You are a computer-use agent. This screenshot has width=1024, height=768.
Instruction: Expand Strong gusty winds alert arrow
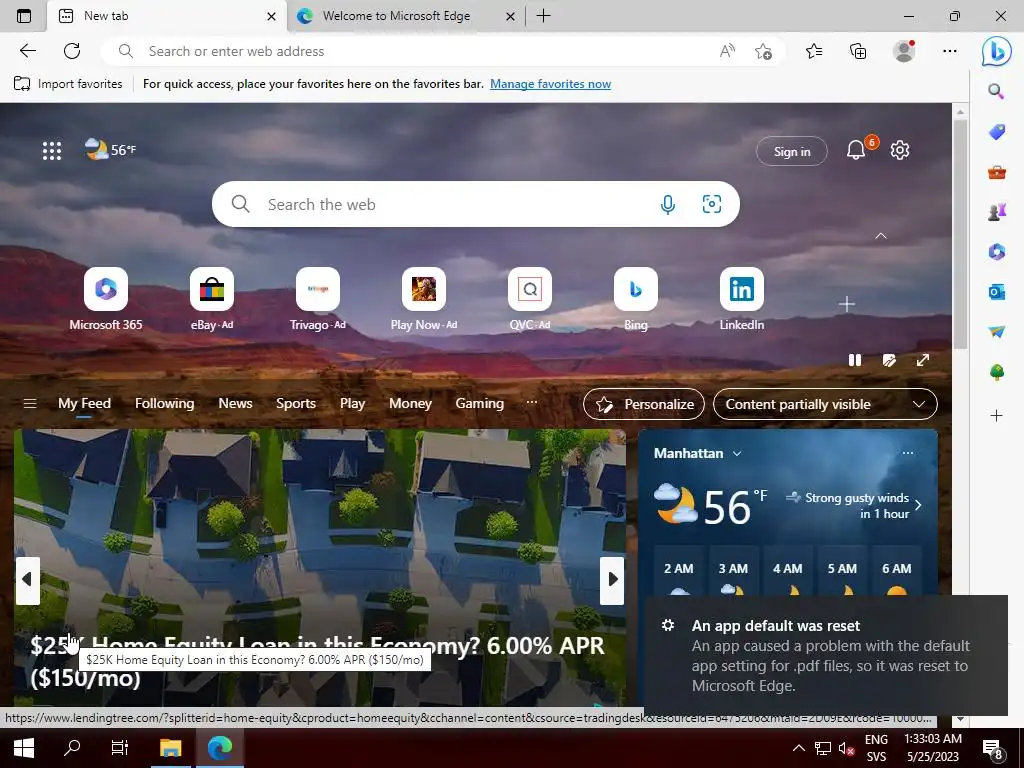tap(918, 505)
